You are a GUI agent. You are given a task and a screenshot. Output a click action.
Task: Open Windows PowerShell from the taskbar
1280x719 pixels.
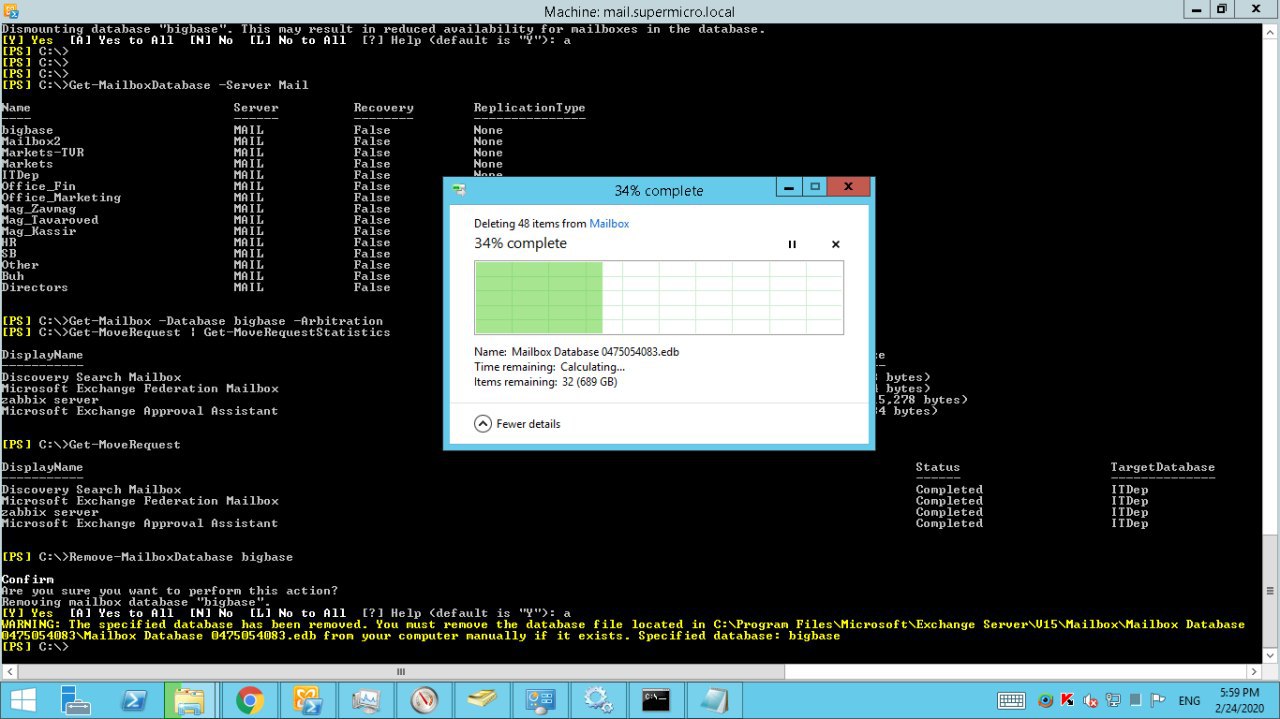[x=135, y=700]
